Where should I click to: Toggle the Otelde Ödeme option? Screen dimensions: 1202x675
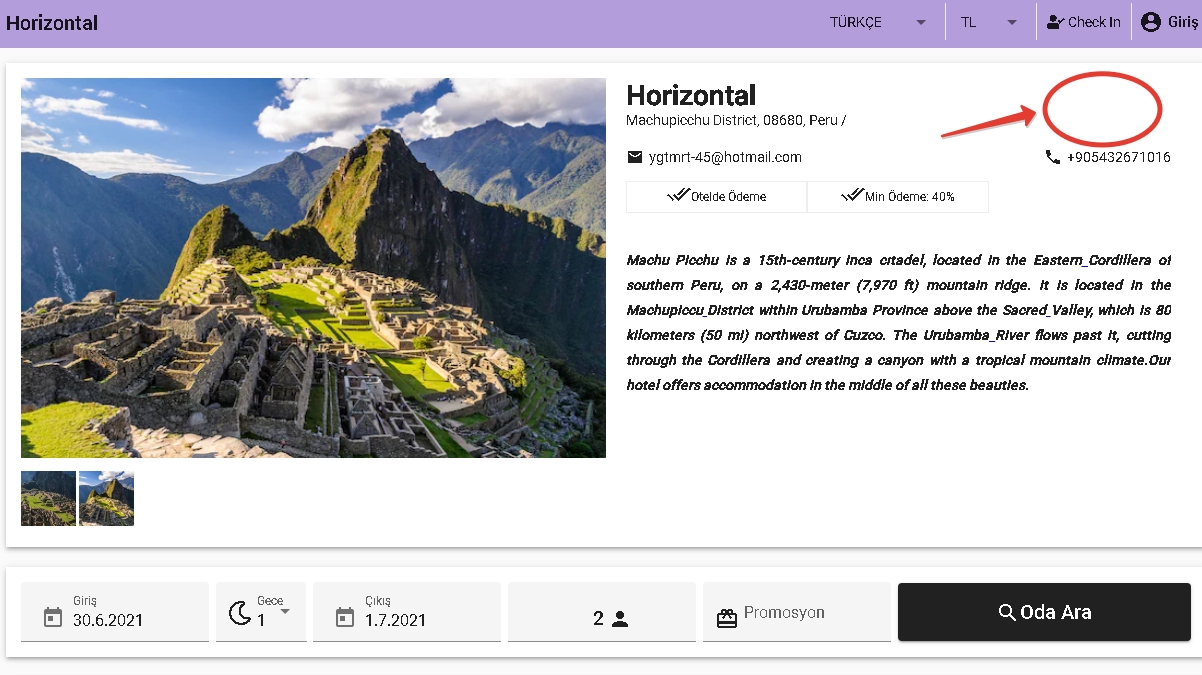pos(716,197)
